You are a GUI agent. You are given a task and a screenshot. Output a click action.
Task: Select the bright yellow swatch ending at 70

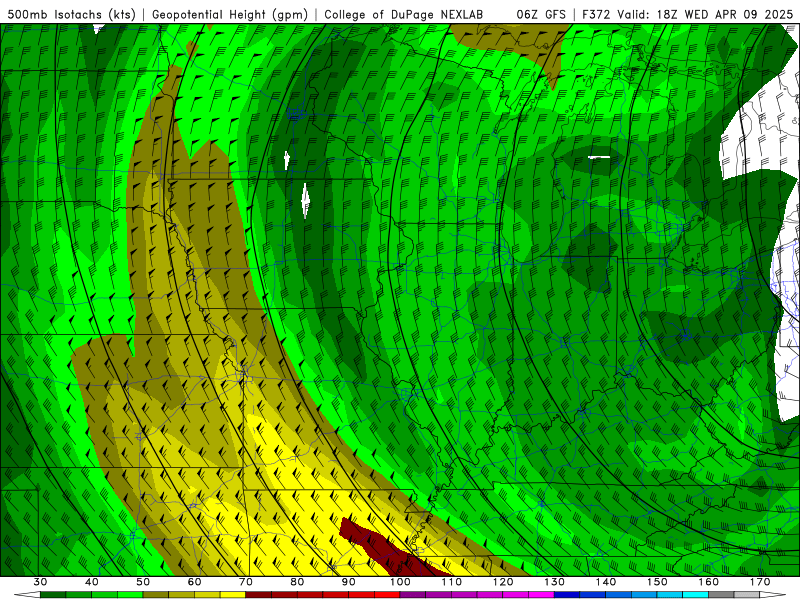[x=233, y=595]
